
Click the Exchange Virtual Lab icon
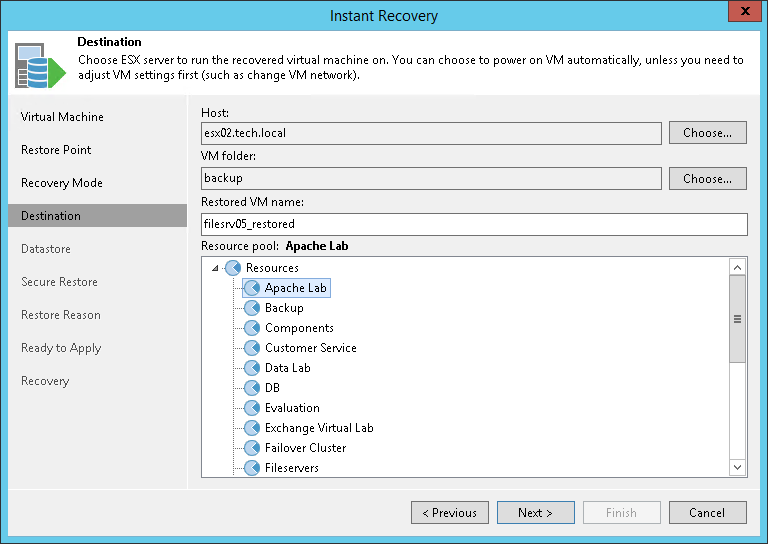(252, 428)
